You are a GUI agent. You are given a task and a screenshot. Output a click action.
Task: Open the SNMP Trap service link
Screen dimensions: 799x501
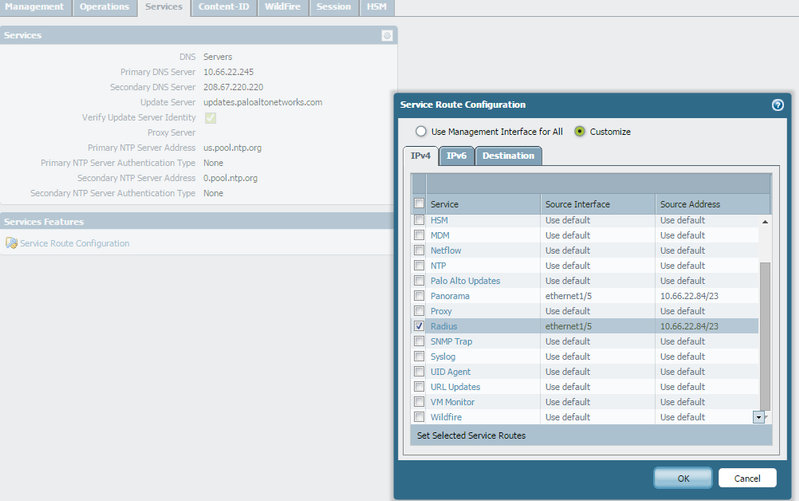click(x=452, y=341)
